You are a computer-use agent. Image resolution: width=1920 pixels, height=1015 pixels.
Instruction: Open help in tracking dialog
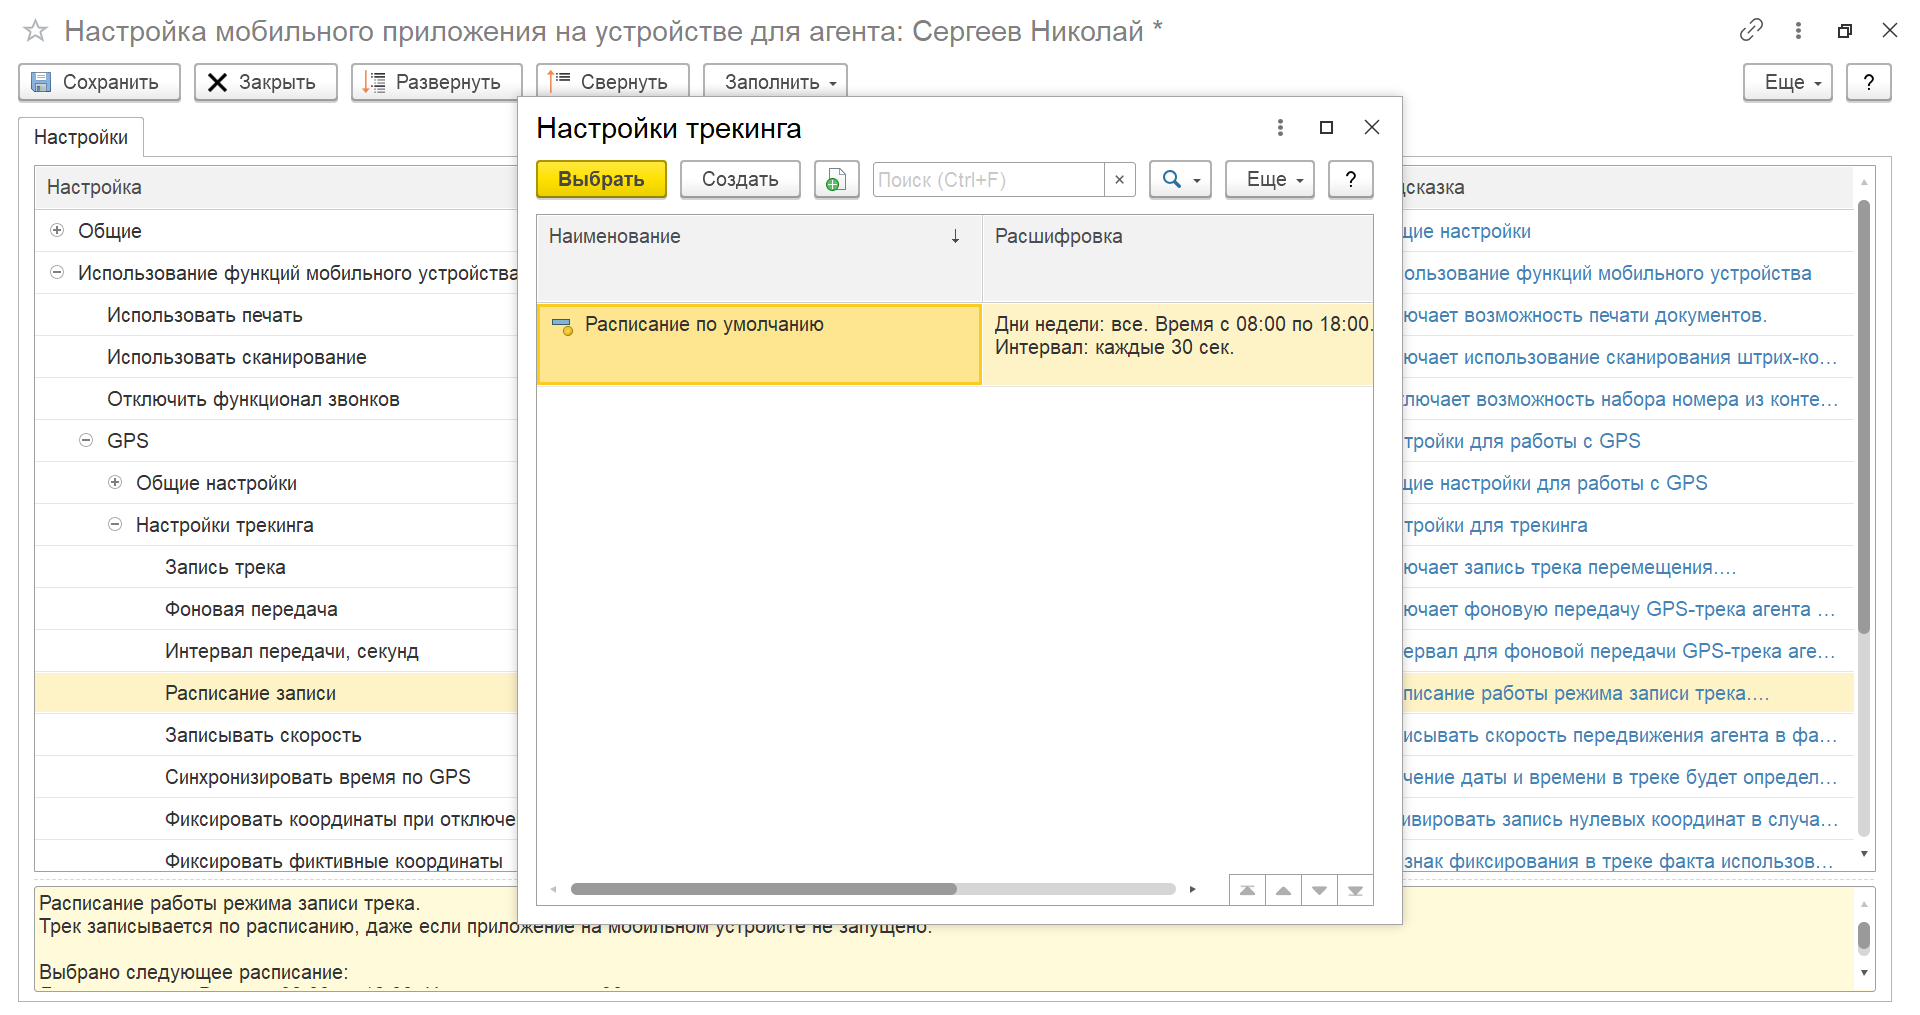click(x=1350, y=179)
